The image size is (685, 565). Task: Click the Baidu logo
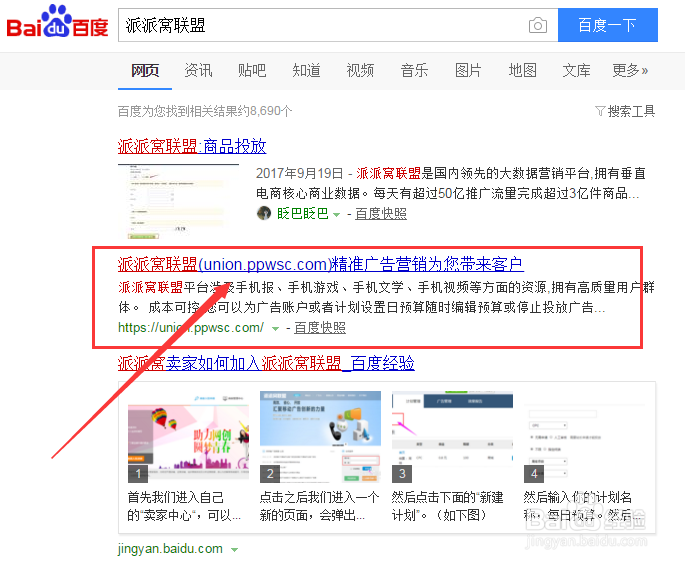pos(57,21)
